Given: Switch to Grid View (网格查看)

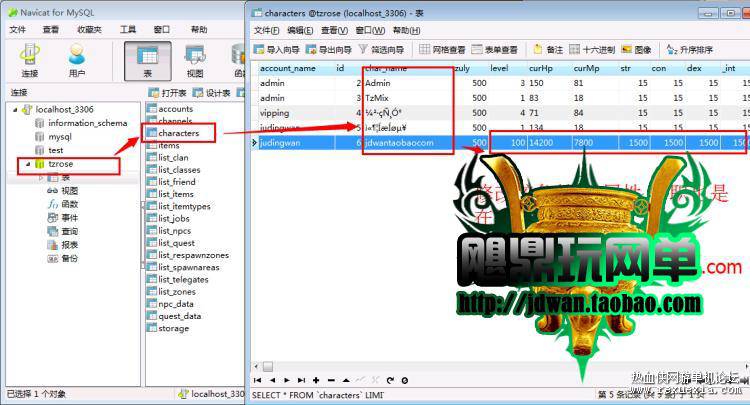Looking at the screenshot, I should pyautogui.click(x=442, y=49).
